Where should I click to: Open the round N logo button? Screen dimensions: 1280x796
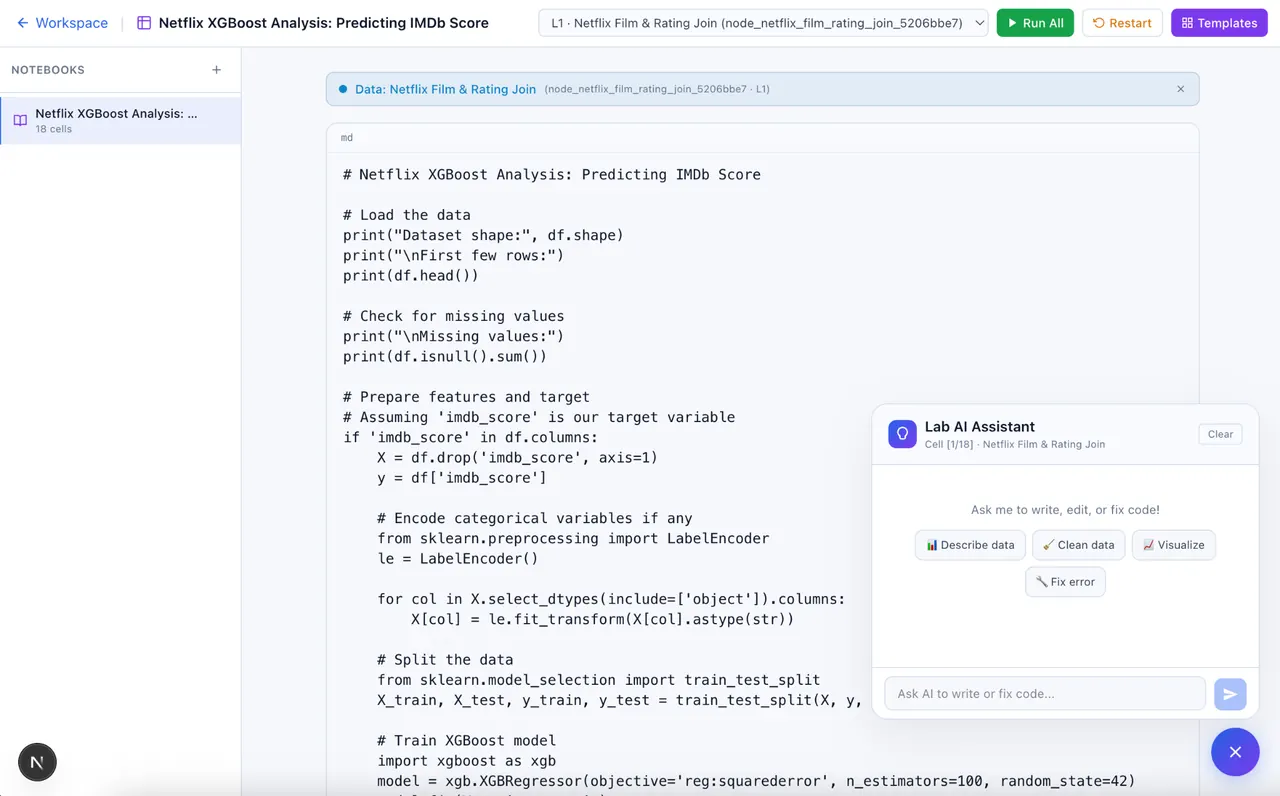[x=37, y=762]
